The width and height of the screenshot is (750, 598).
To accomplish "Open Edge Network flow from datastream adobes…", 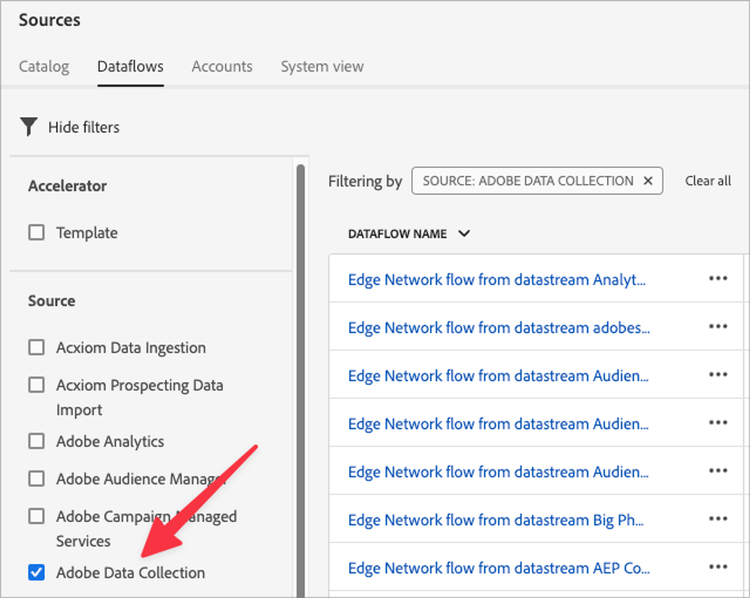I will tap(499, 328).
